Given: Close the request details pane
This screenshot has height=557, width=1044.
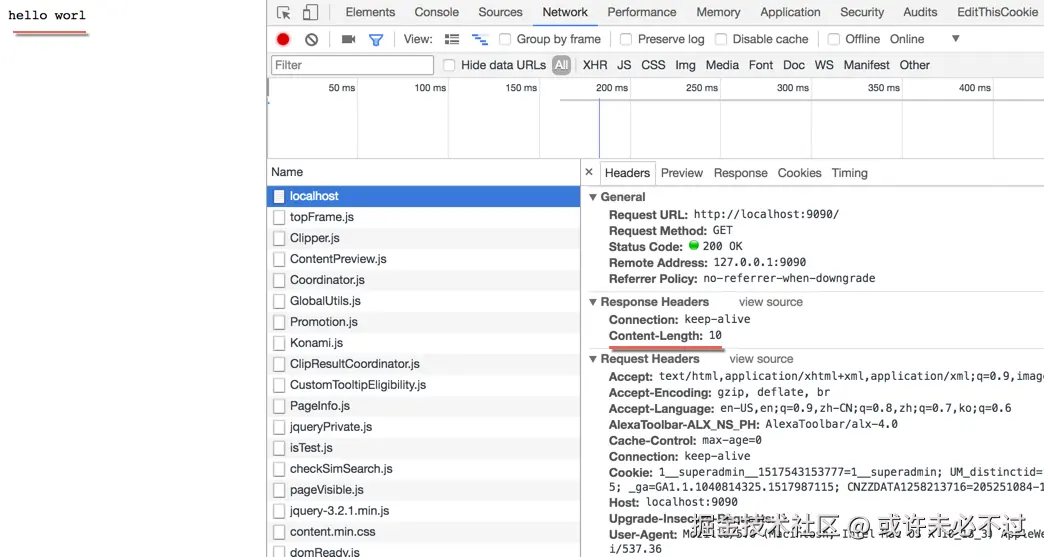Looking at the screenshot, I should click(589, 172).
